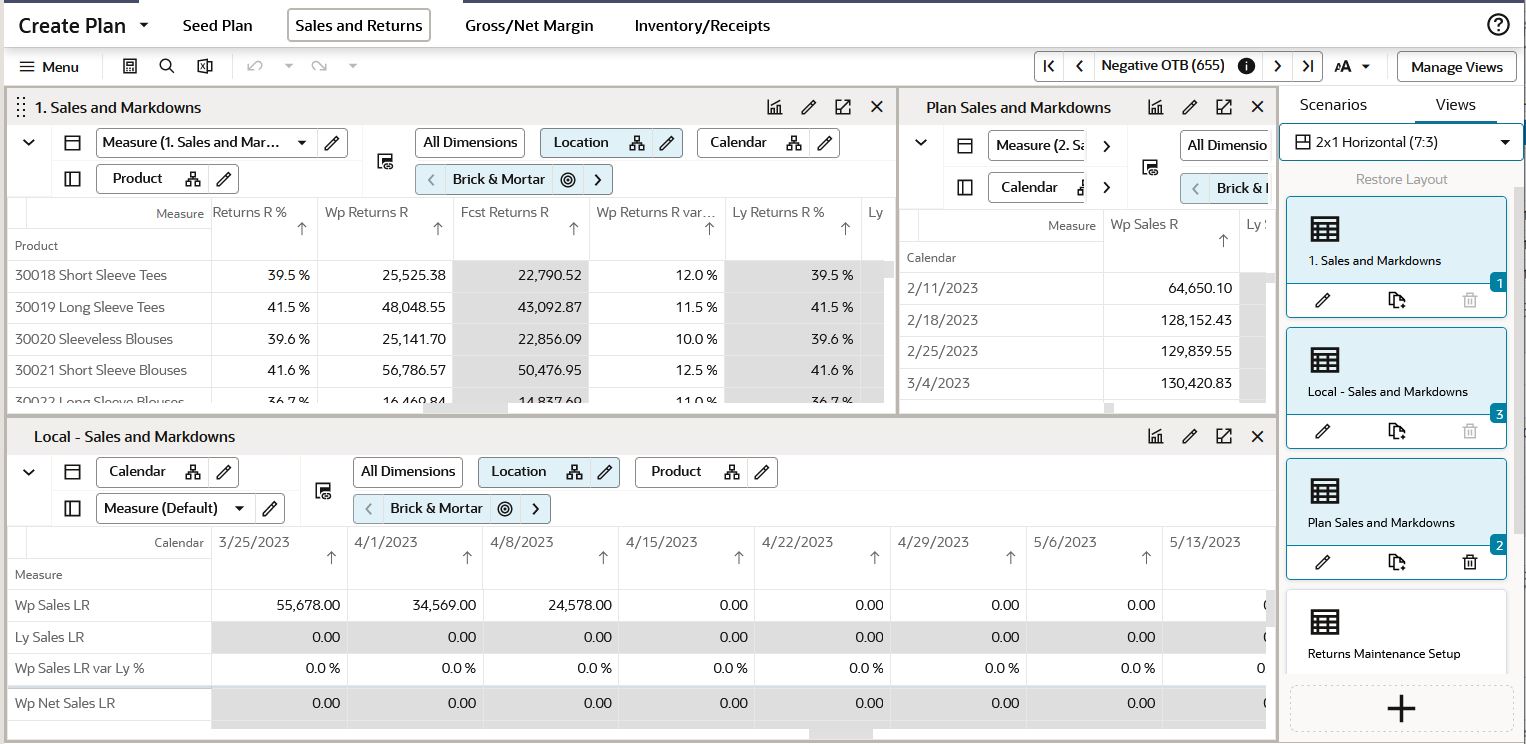
Task: Pop out the Plan Sales and Markdowns panel
Action: (x=1224, y=107)
